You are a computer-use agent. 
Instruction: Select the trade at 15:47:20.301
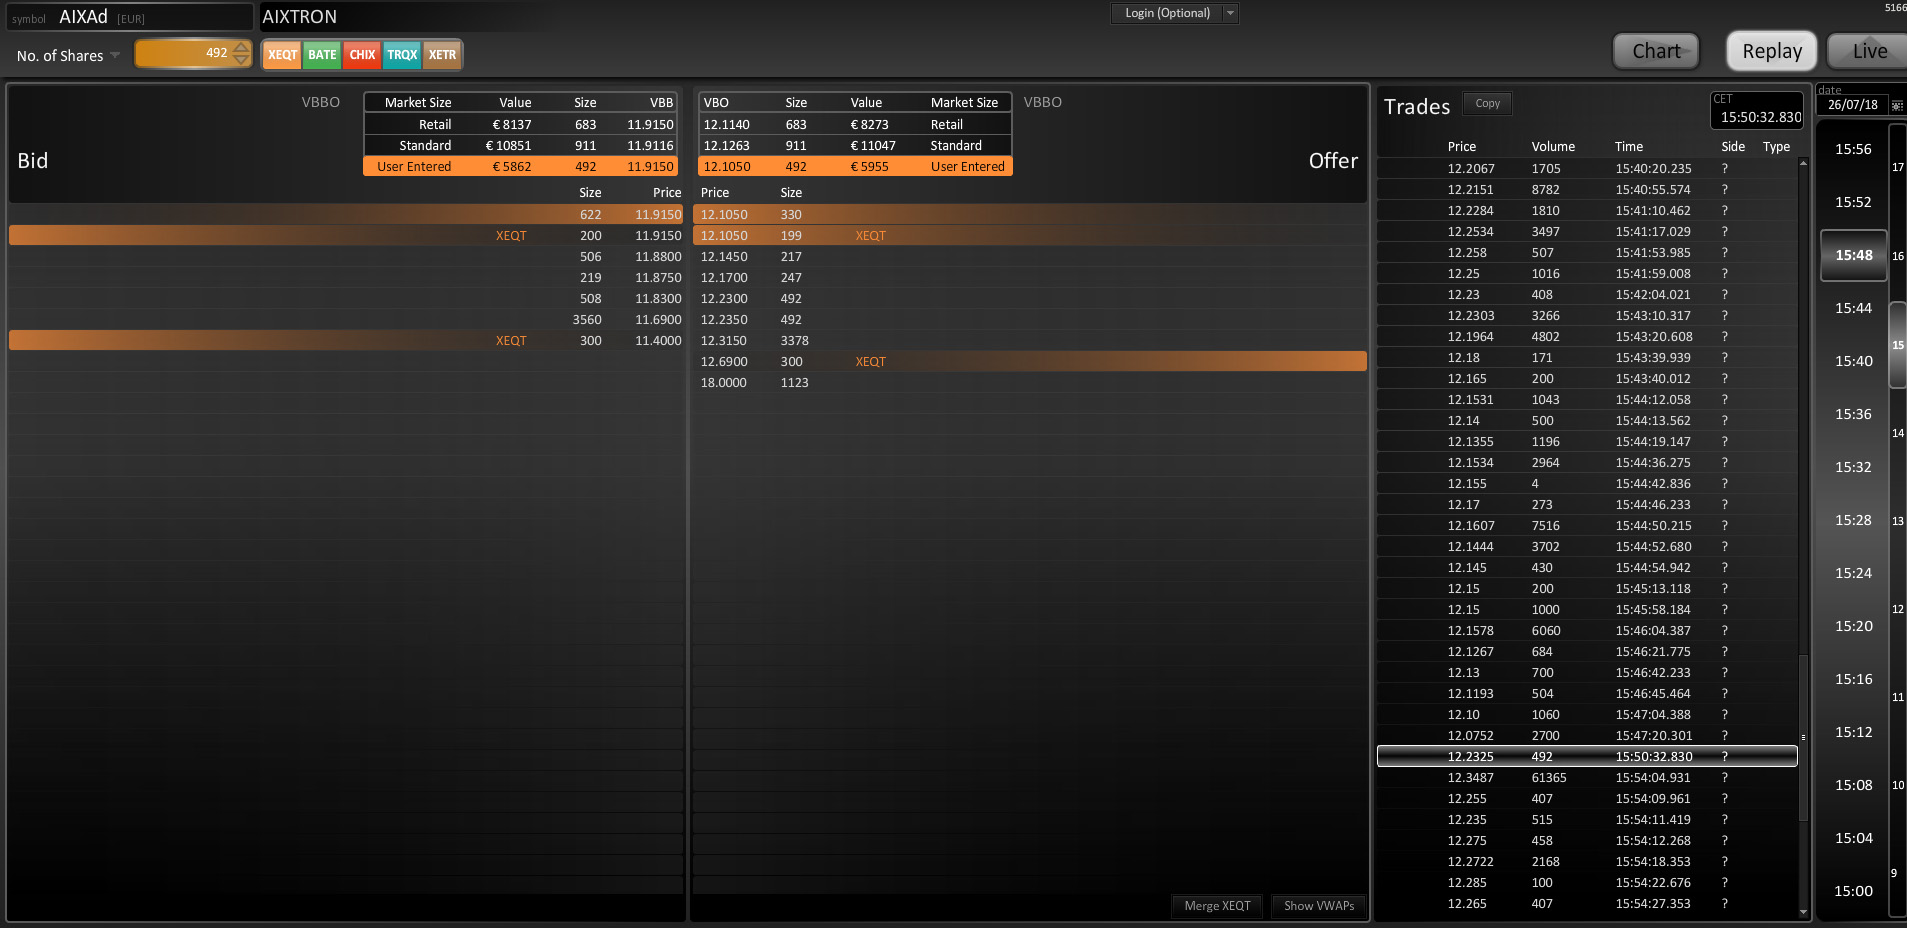(1587, 736)
